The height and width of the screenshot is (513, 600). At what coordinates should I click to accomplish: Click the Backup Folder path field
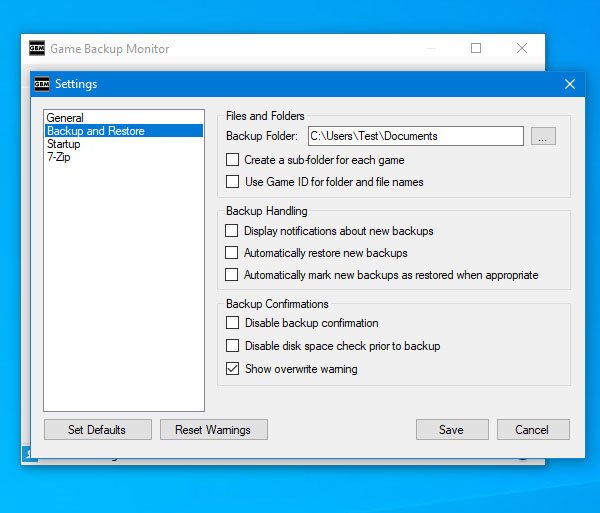click(416, 136)
